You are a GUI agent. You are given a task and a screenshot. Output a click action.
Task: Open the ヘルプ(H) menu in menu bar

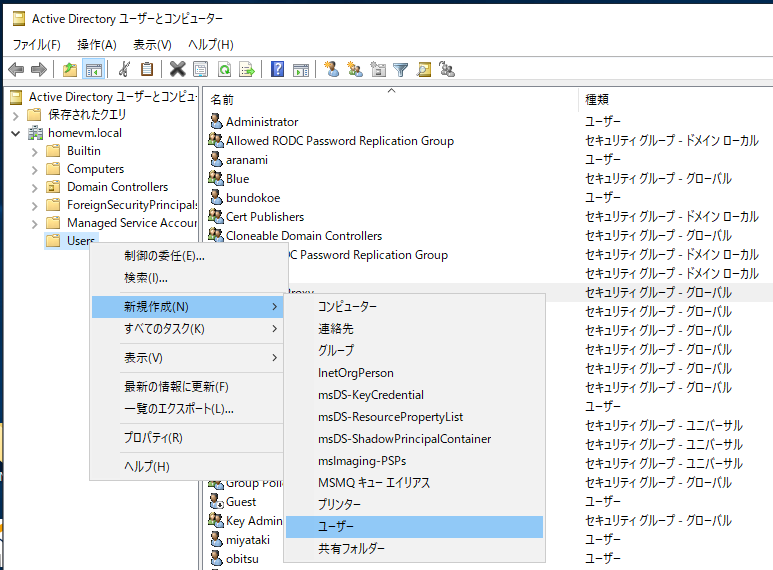(211, 45)
